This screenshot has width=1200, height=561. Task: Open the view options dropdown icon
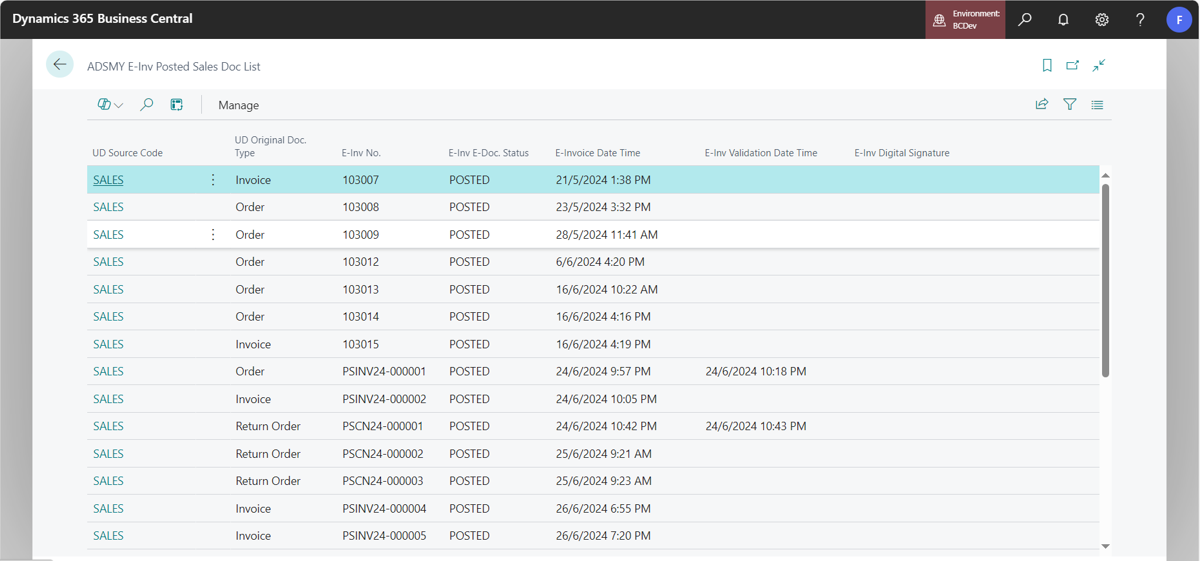110,104
